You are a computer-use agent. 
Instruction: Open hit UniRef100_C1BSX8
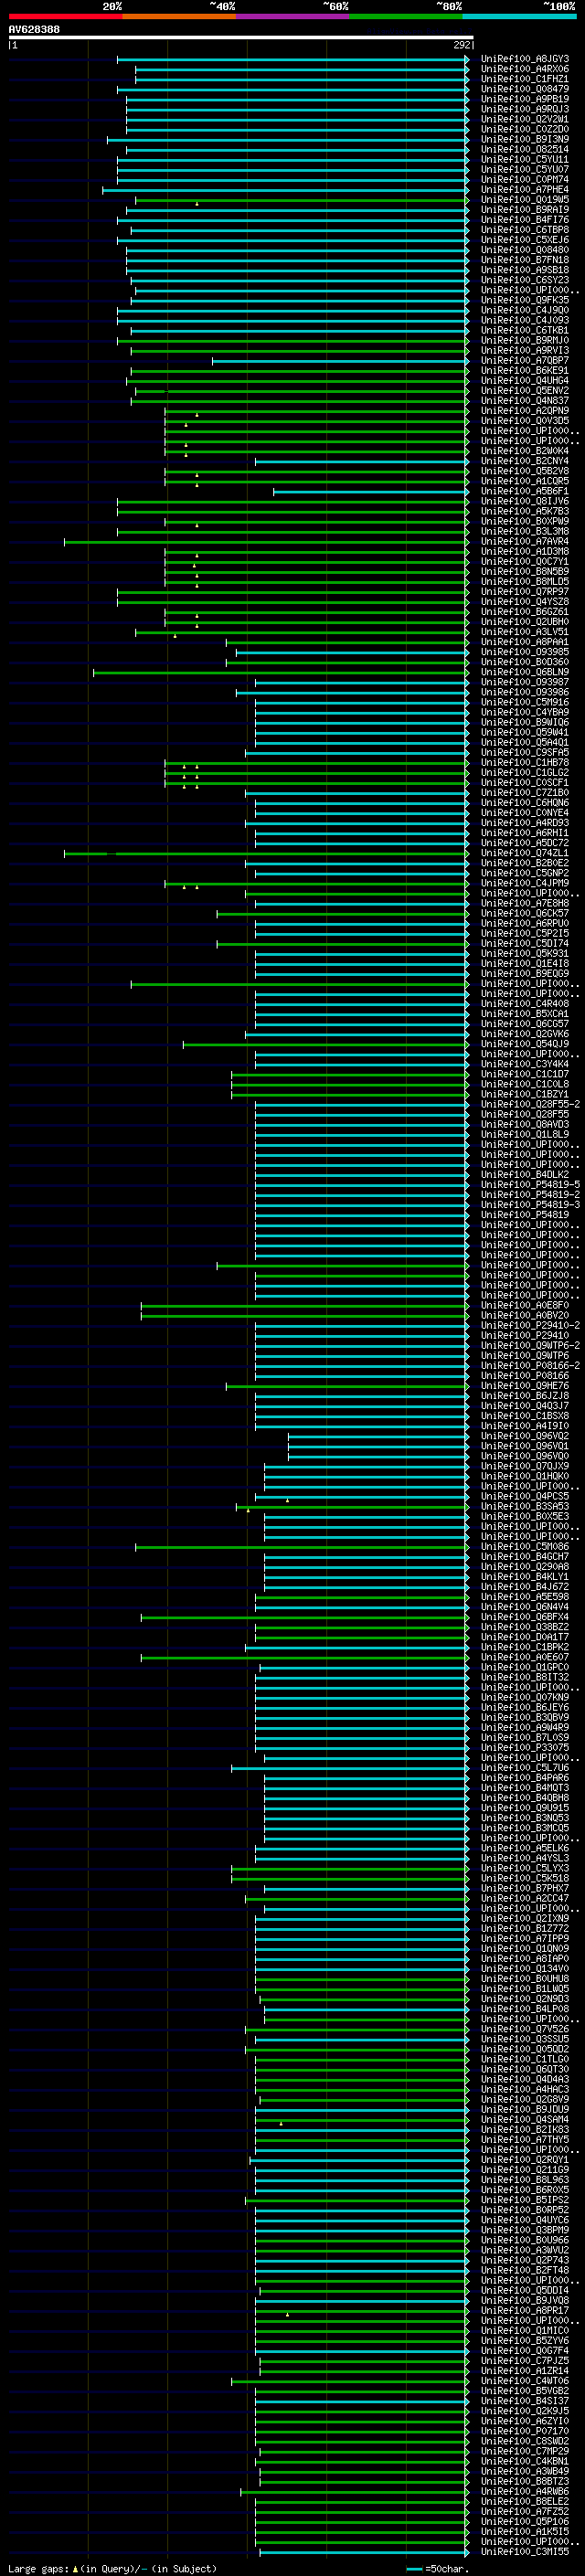point(525,1416)
